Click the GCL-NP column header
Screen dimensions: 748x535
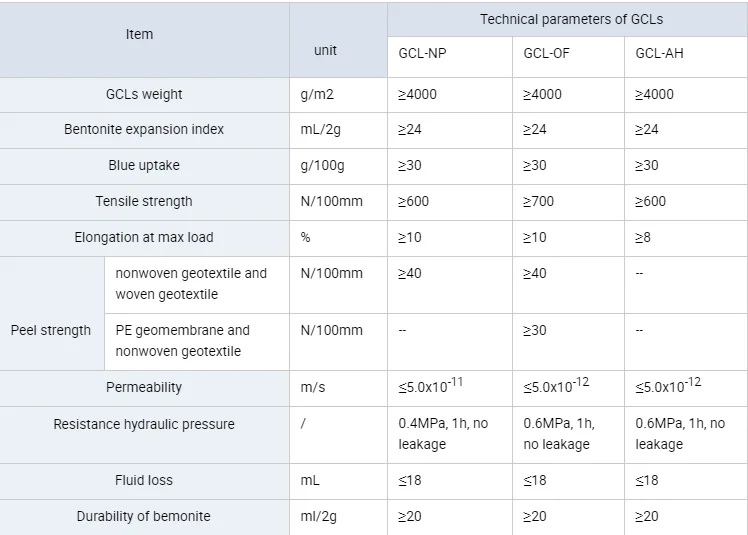click(425, 54)
